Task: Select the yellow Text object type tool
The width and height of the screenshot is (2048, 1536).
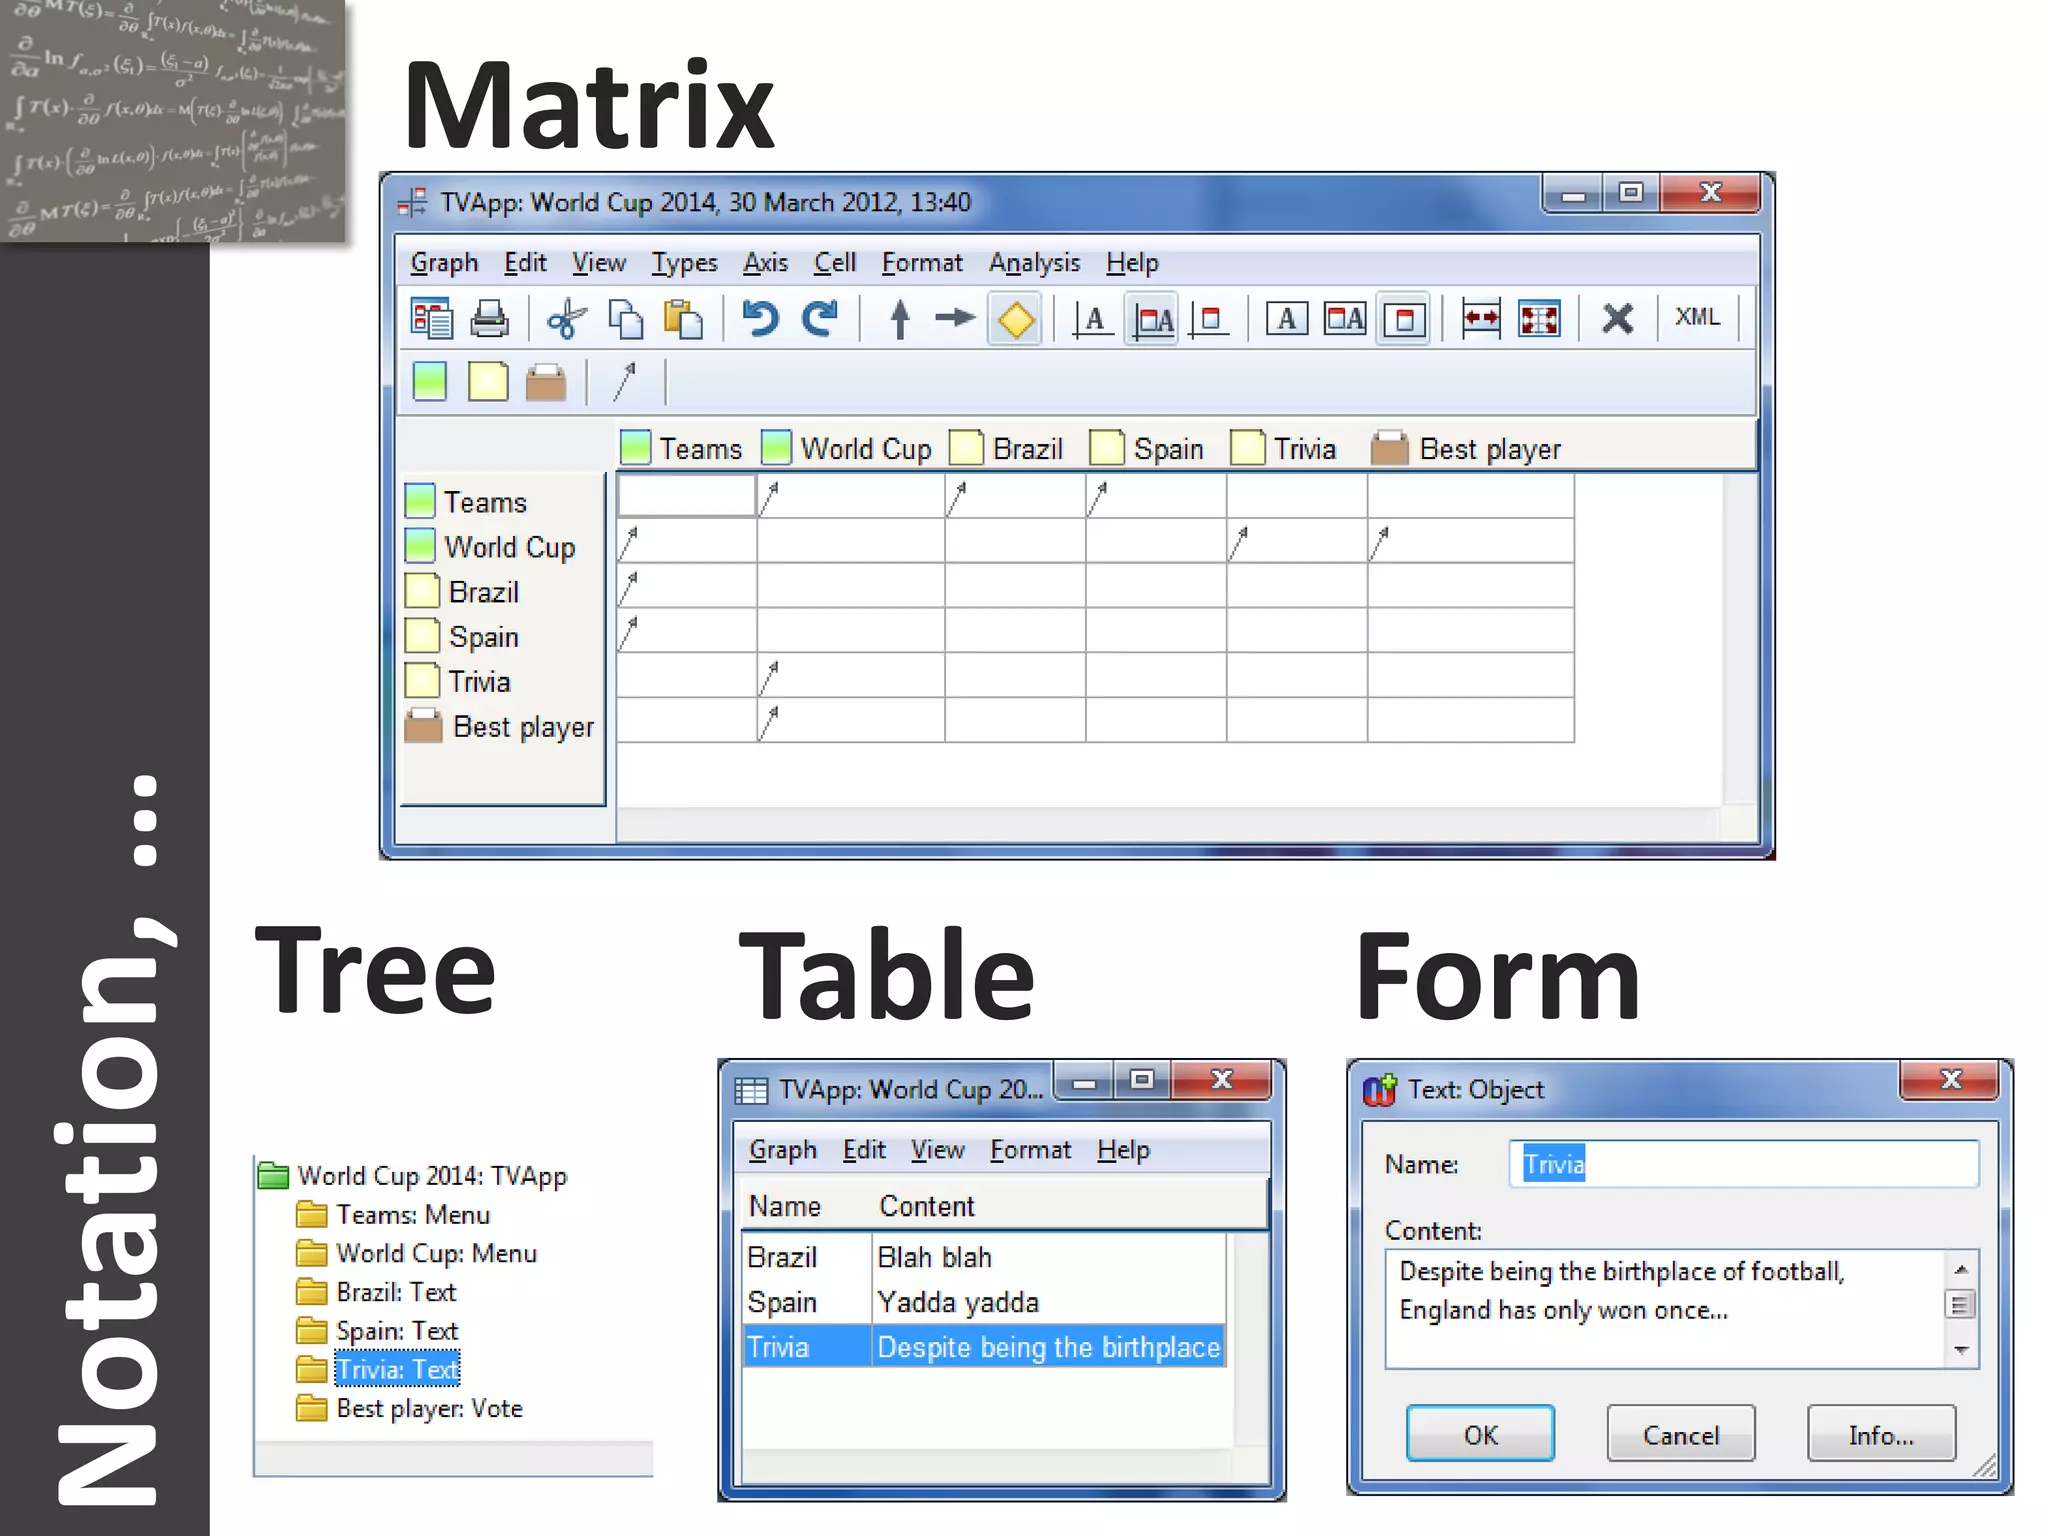Action: (x=488, y=382)
